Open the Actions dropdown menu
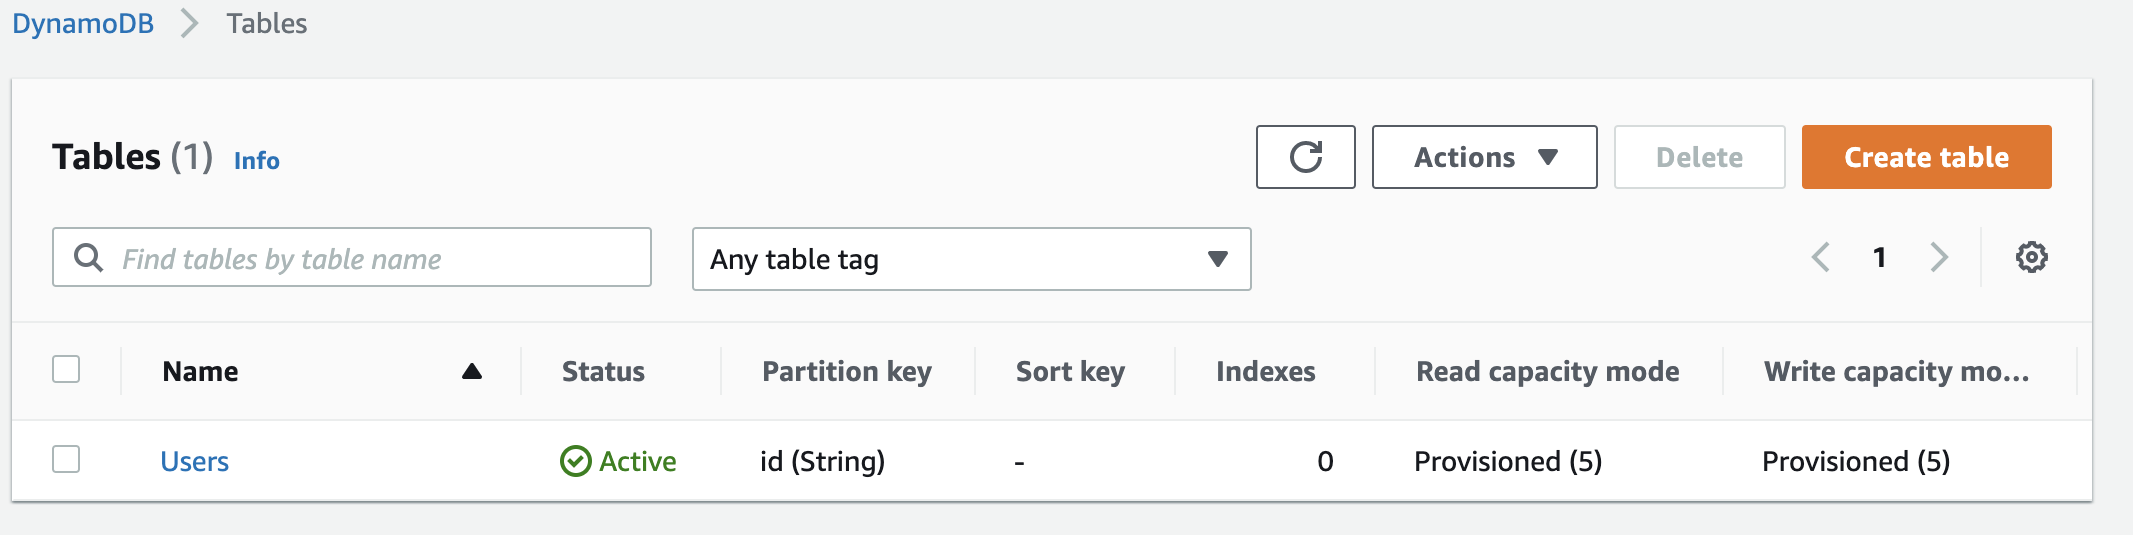This screenshot has width=2133, height=535. pyautogui.click(x=1484, y=157)
